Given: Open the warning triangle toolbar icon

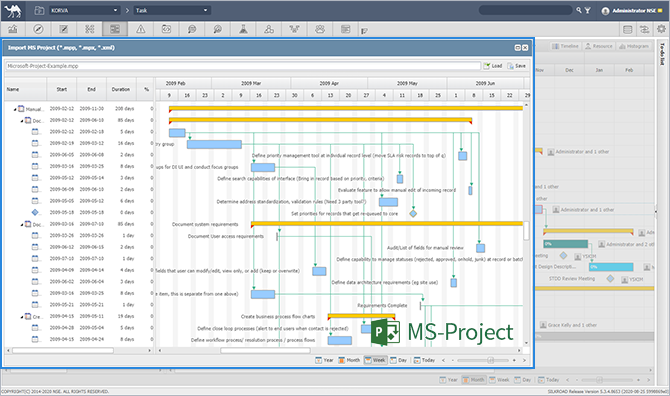Looking at the screenshot, I should 141,29.
